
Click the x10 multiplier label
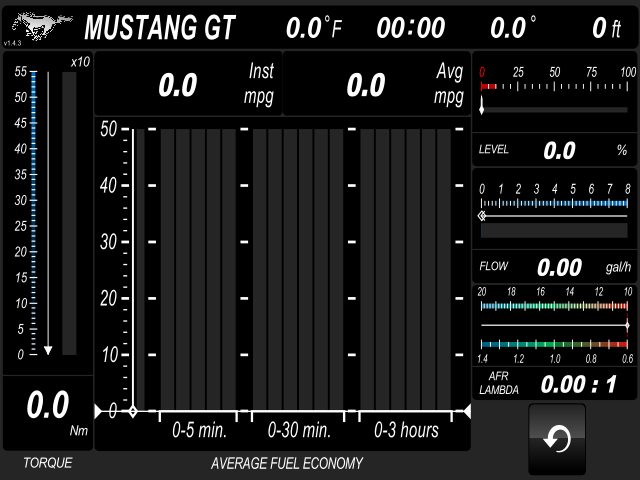tap(80, 62)
